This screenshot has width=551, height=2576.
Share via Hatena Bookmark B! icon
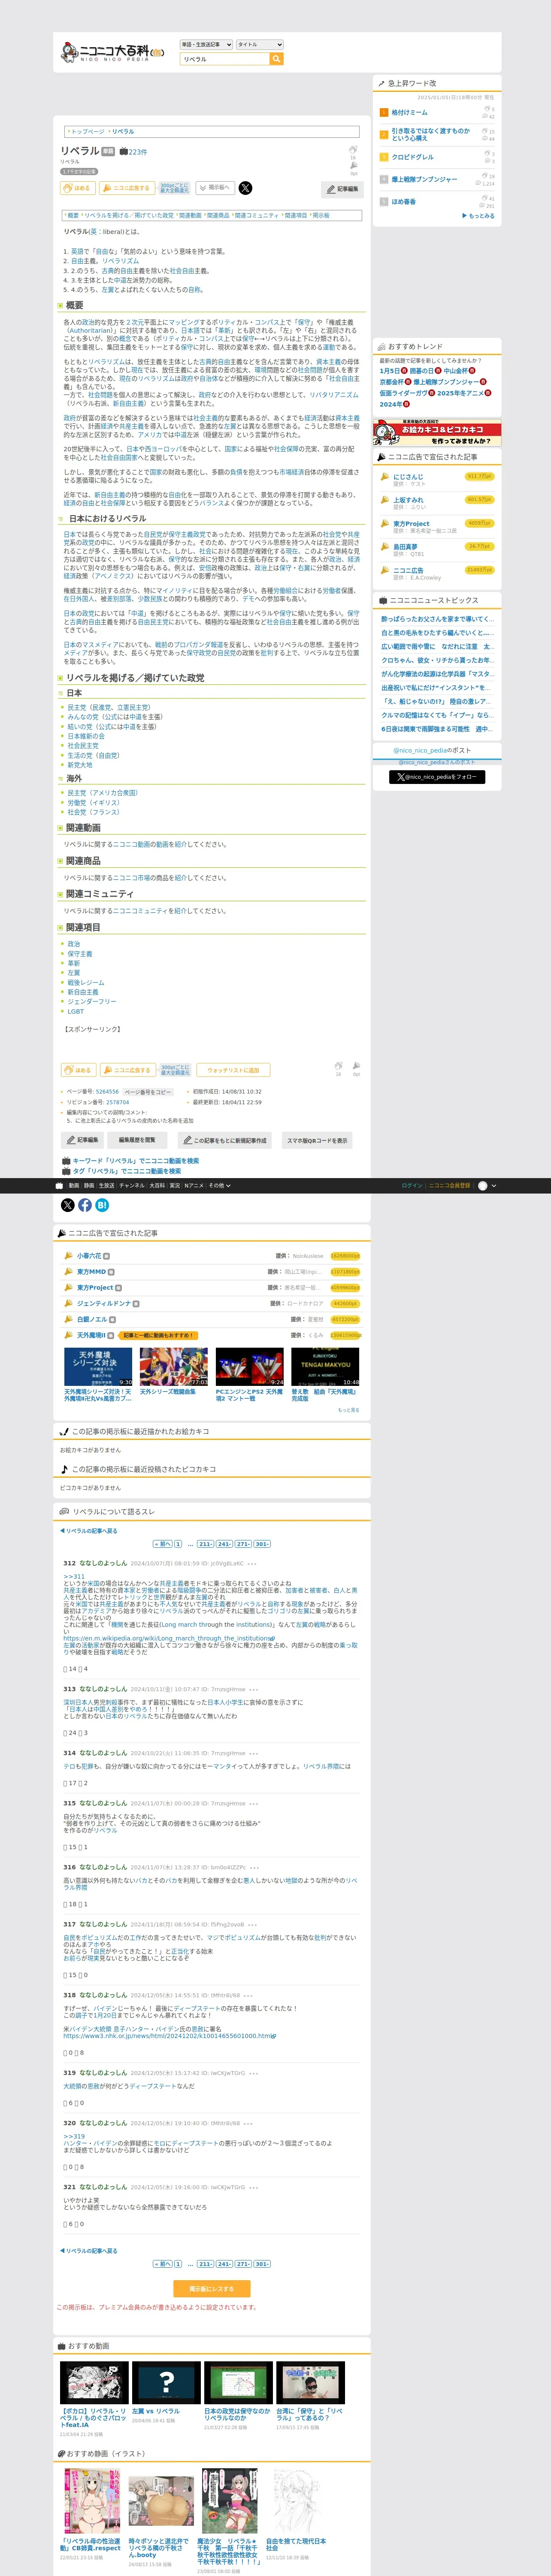click(102, 1205)
